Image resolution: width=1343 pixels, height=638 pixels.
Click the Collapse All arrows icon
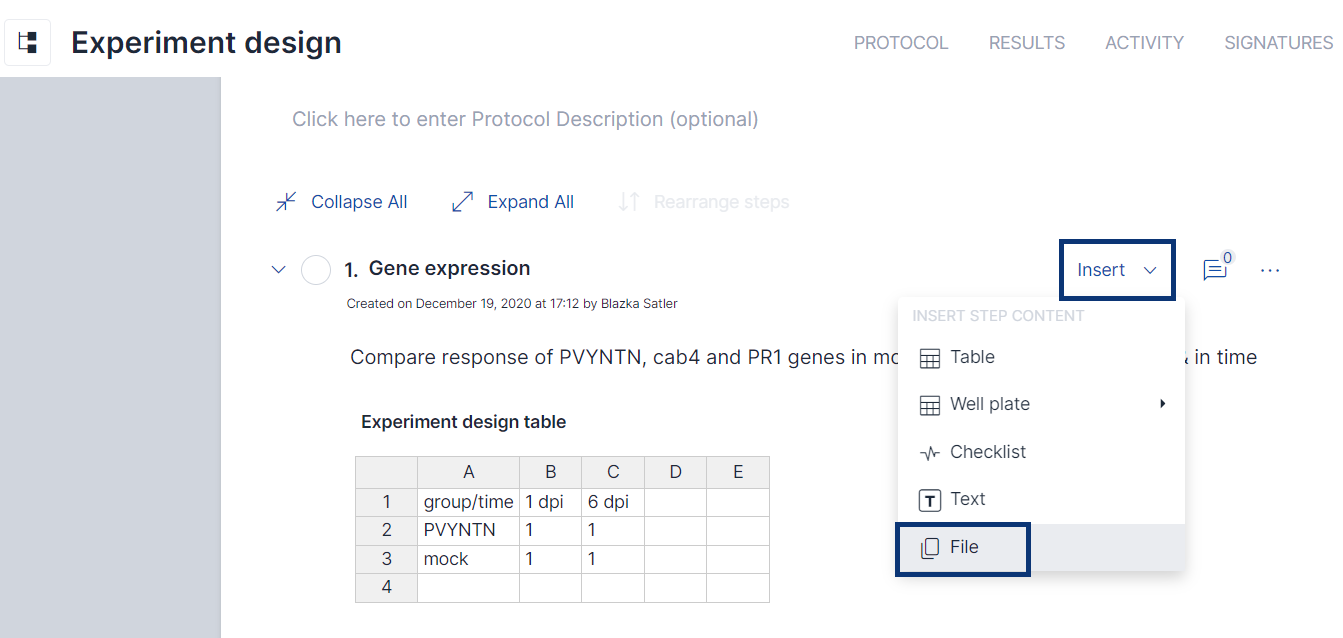pos(285,201)
